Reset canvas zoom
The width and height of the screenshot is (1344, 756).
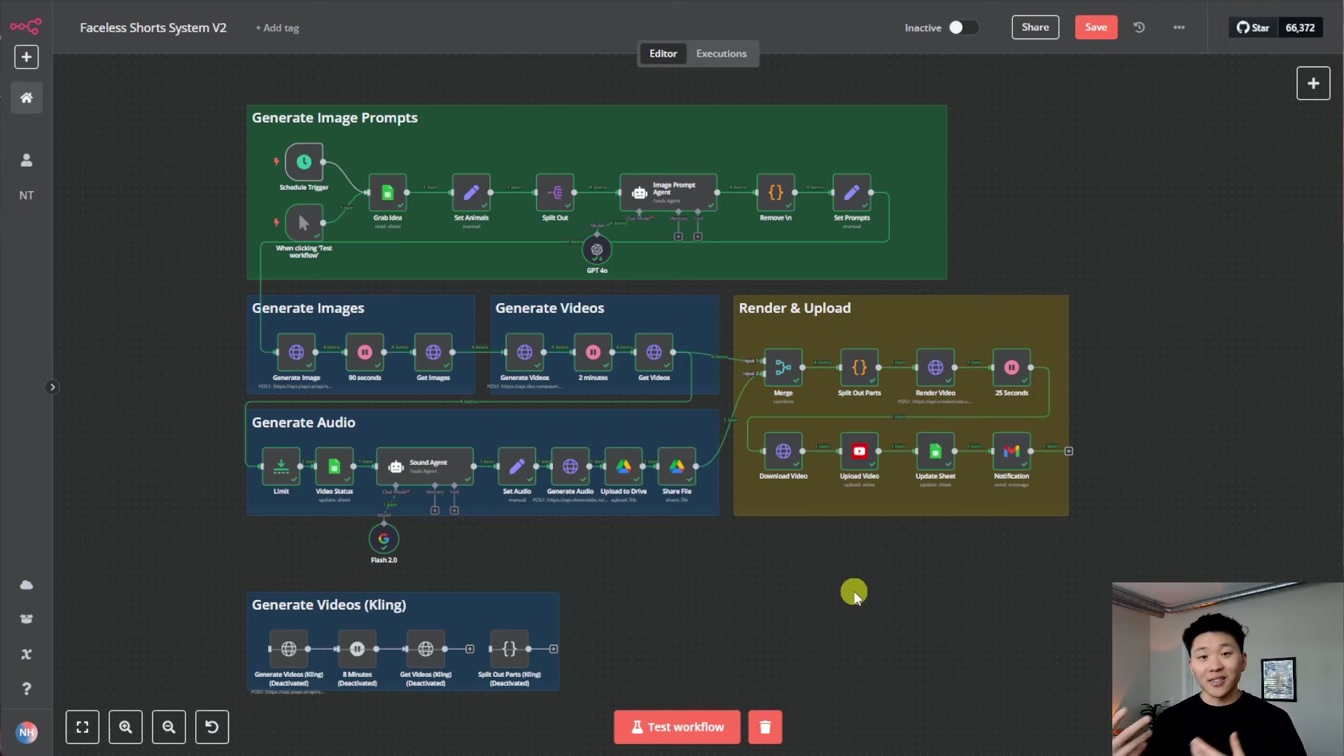[211, 727]
